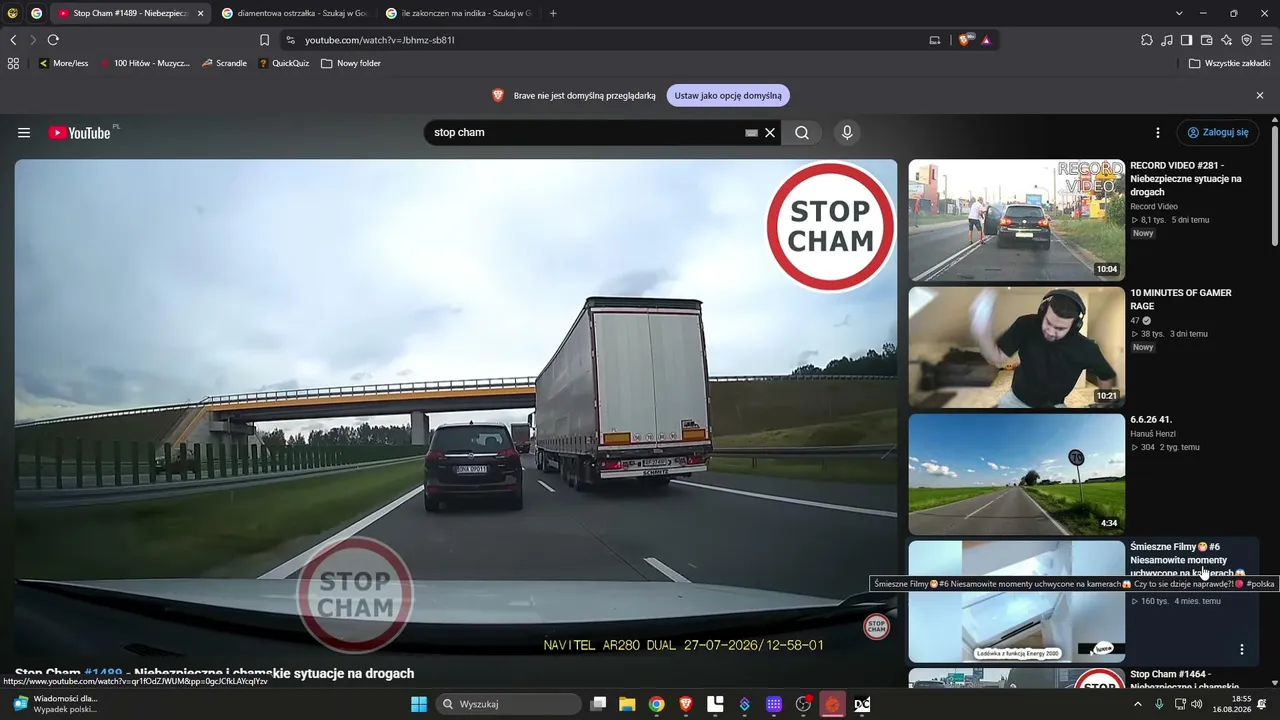Open the Scrandle bookmark
The width and height of the screenshot is (1280, 720).
[224, 63]
